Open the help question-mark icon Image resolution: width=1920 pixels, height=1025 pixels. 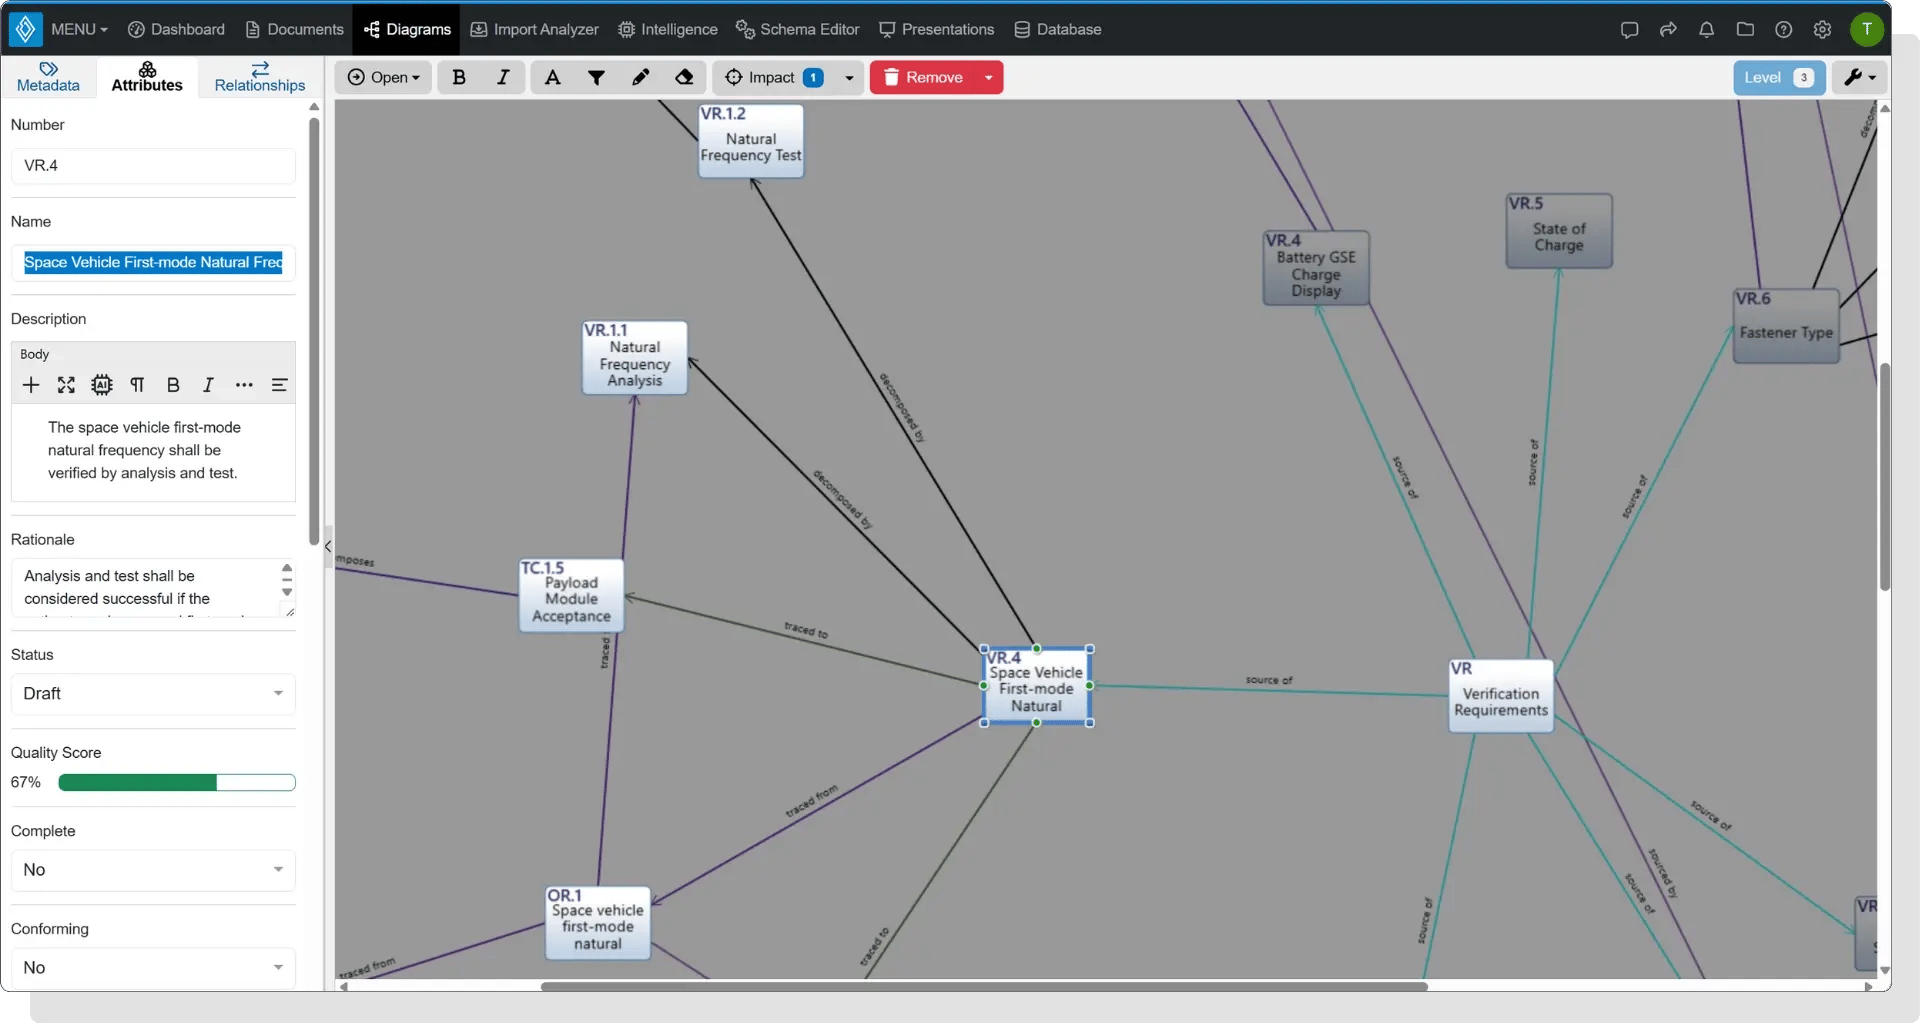click(1783, 29)
